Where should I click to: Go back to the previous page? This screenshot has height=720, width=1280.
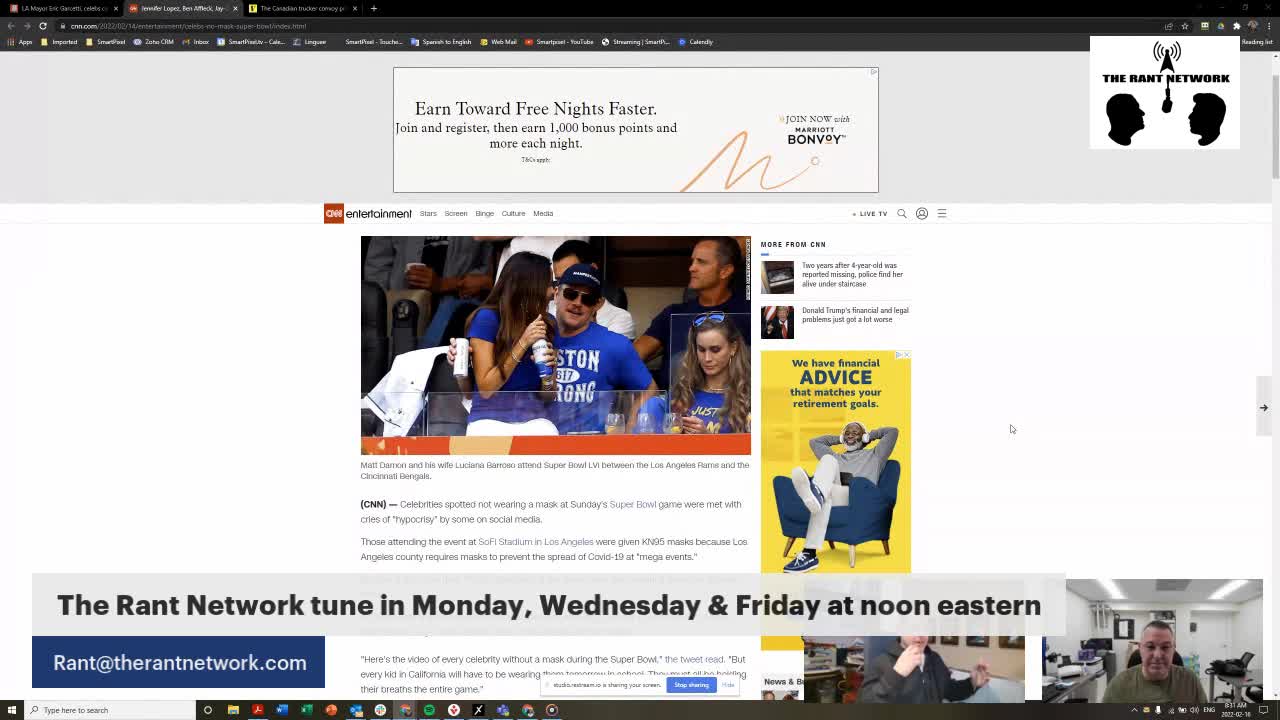coord(11,26)
